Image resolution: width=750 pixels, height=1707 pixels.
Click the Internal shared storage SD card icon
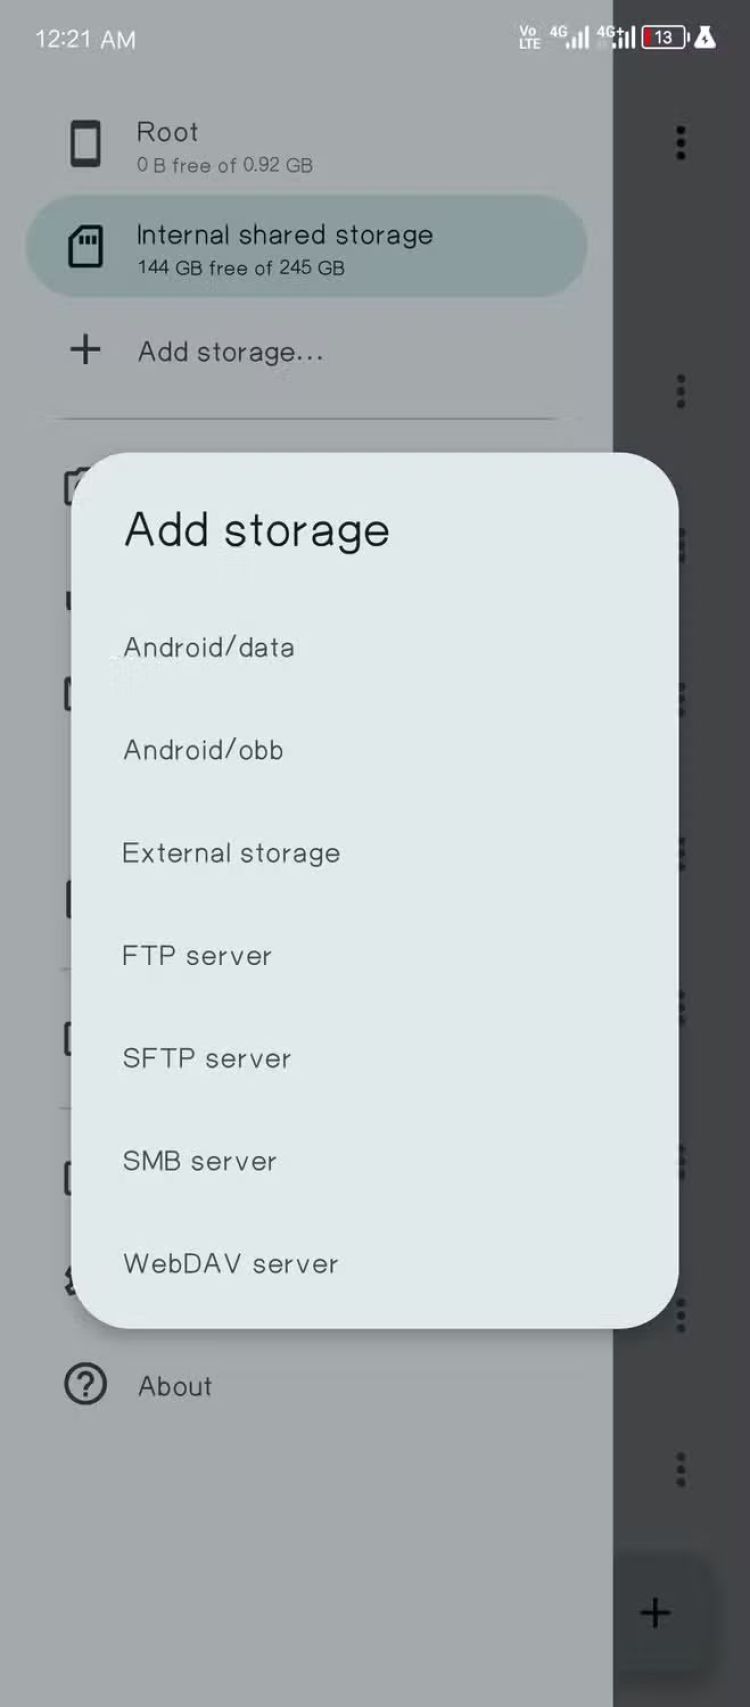pyautogui.click(x=85, y=246)
